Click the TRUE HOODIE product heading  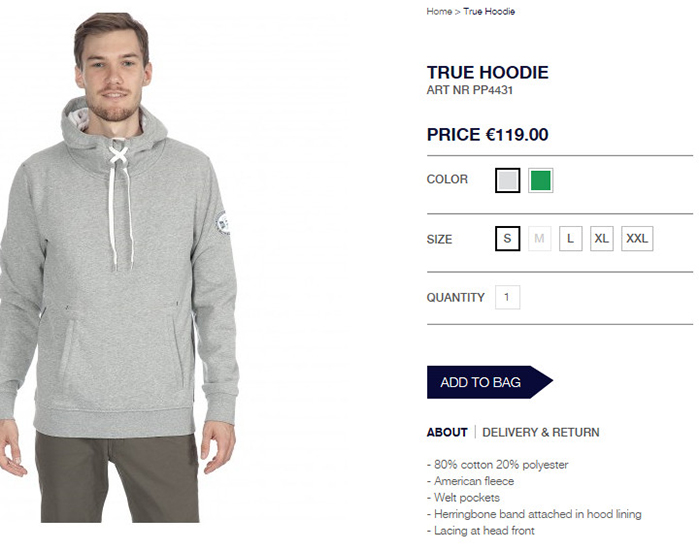click(x=488, y=72)
